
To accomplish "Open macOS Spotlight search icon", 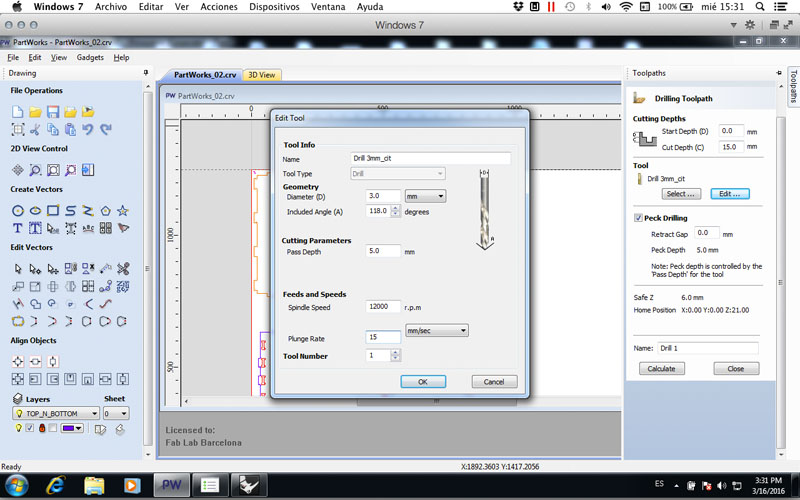I will click(x=760, y=7).
